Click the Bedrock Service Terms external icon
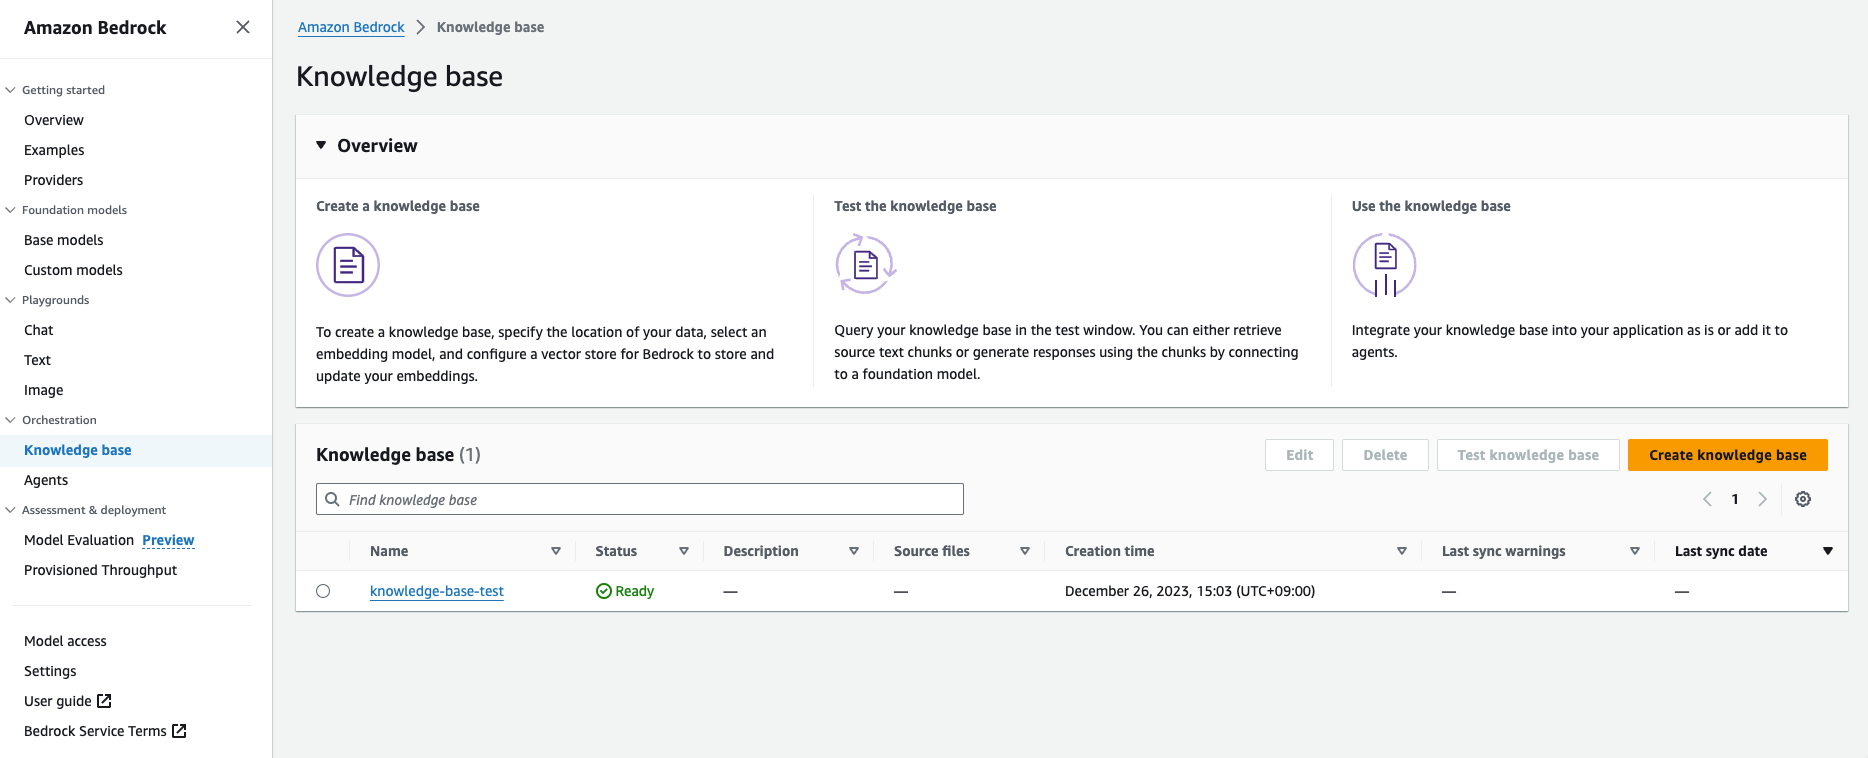This screenshot has width=1868, height=758. coord(179,731)
